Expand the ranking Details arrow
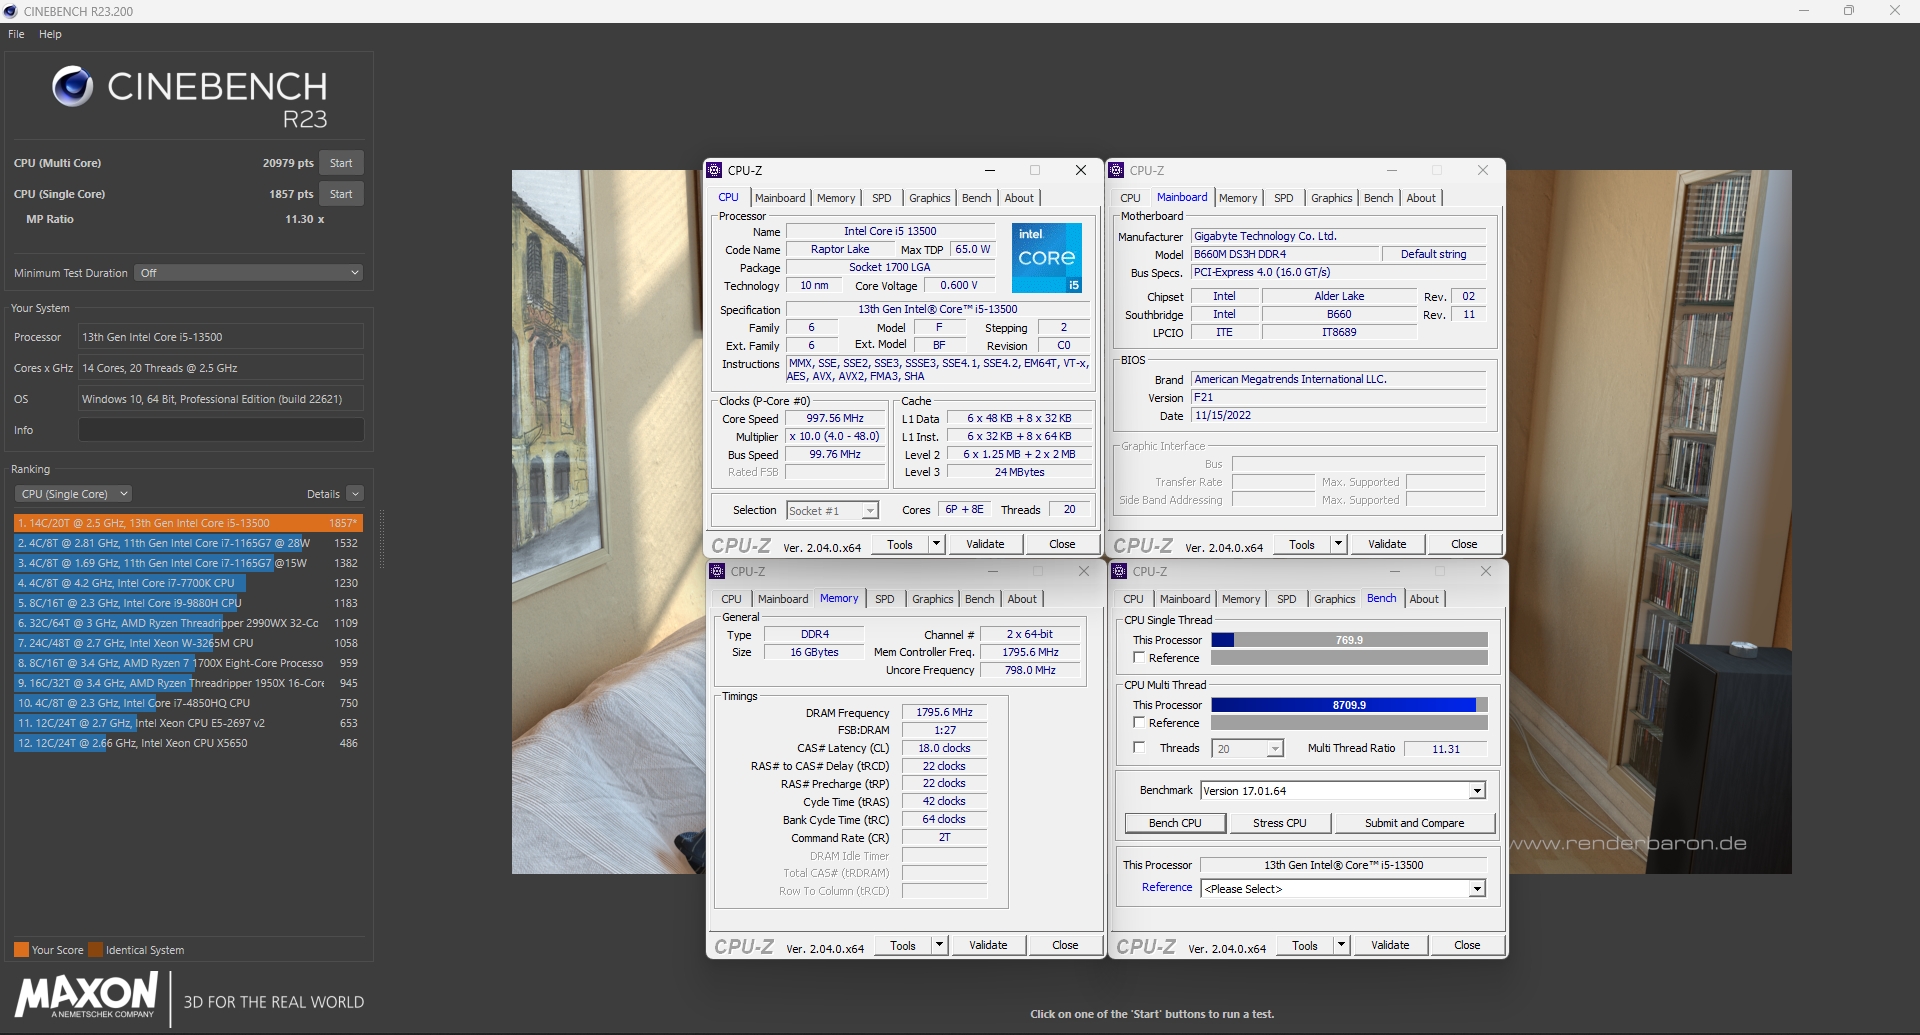Viewport: 1920px width, 1035px height. (355, 494)
